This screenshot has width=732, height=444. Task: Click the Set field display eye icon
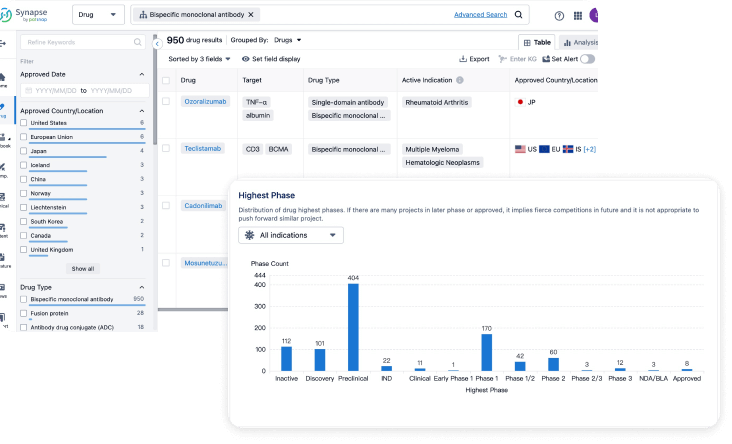coord(243,59)
